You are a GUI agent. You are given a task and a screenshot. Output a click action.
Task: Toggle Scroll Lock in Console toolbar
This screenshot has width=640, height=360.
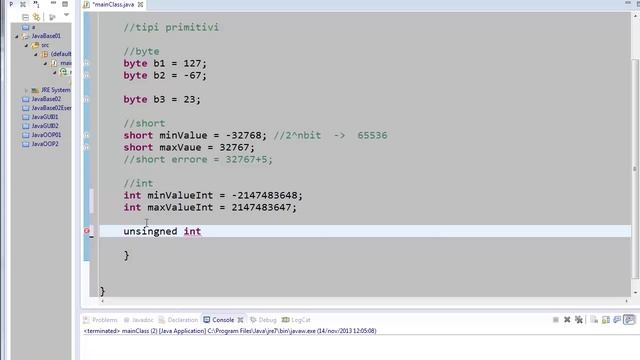(605, 320)
